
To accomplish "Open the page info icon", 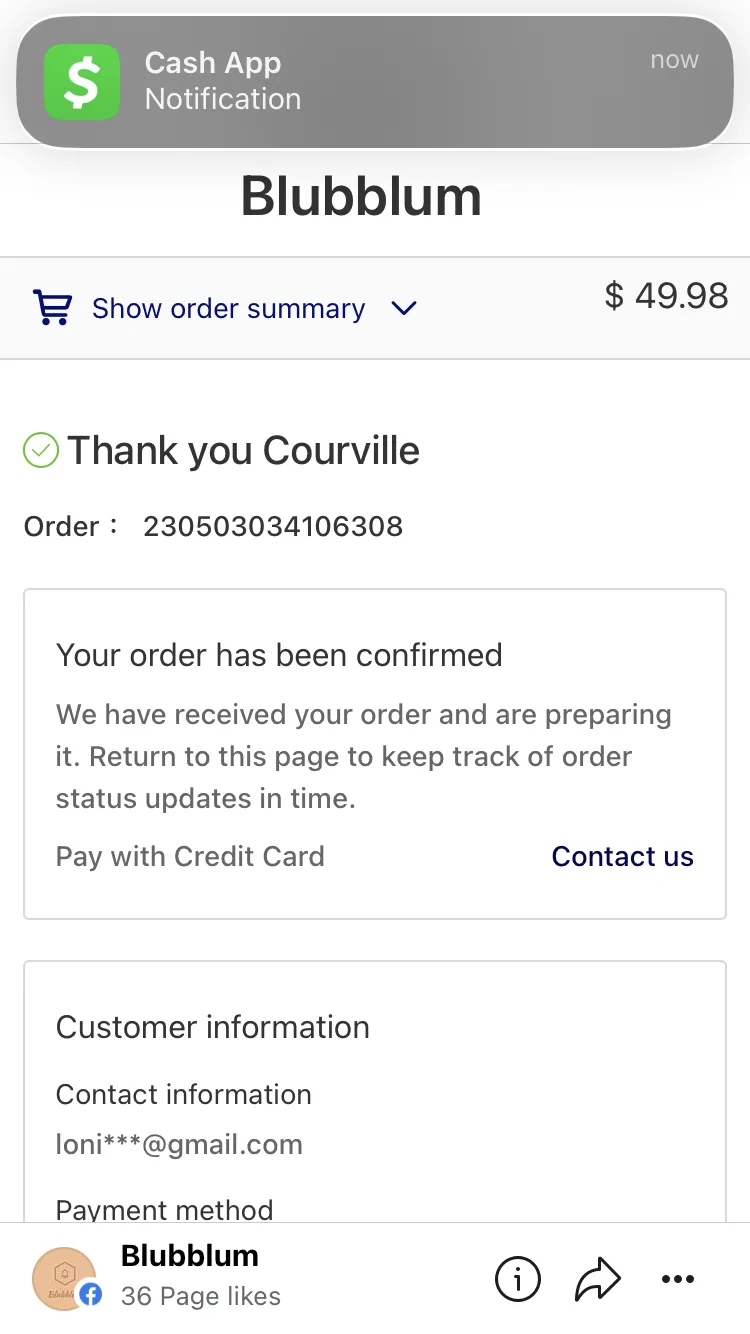I will click(x=518, y=1279).
